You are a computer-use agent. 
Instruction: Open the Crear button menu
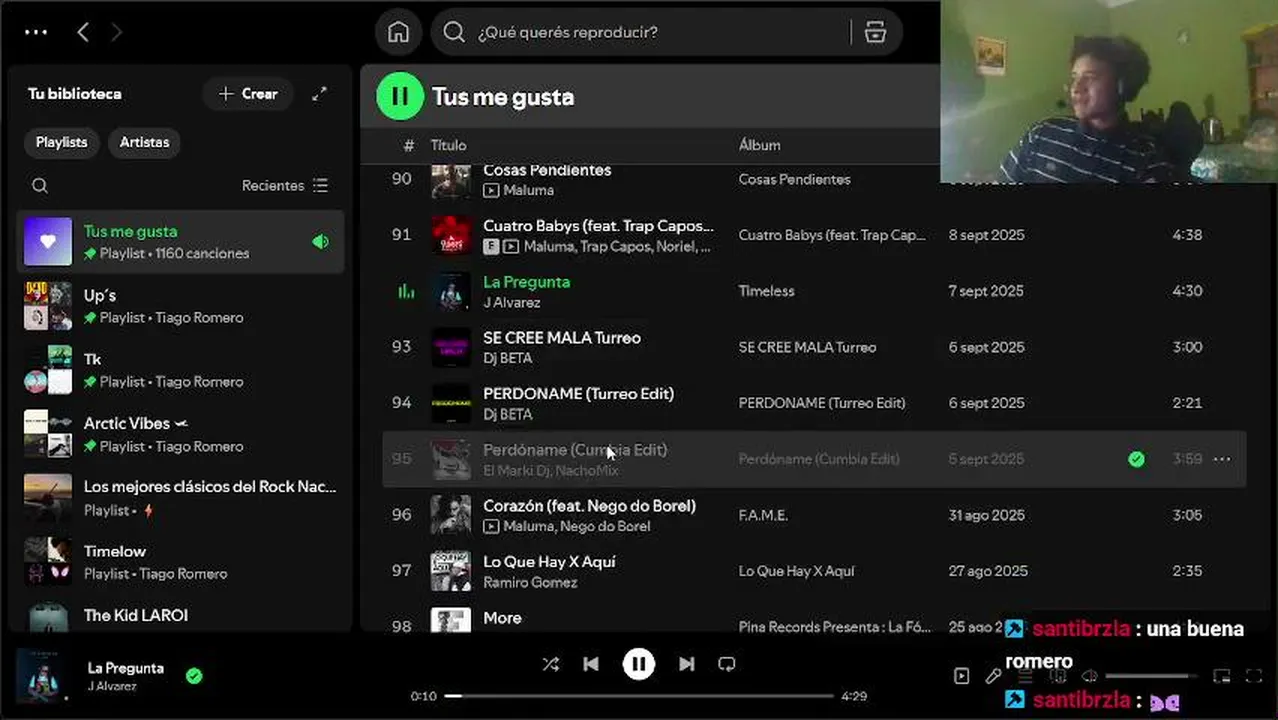(x=248, y=94)
